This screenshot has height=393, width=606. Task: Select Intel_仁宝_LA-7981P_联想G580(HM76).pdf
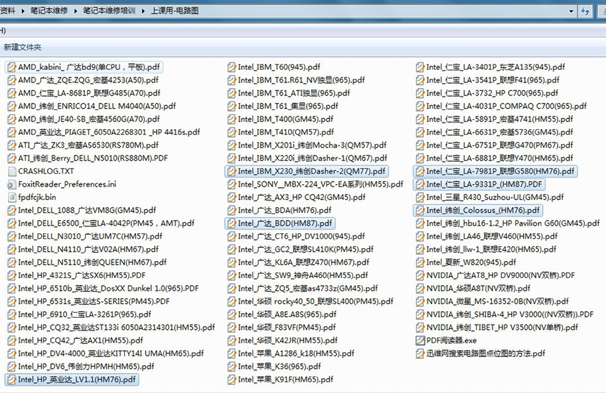[500, 171]
